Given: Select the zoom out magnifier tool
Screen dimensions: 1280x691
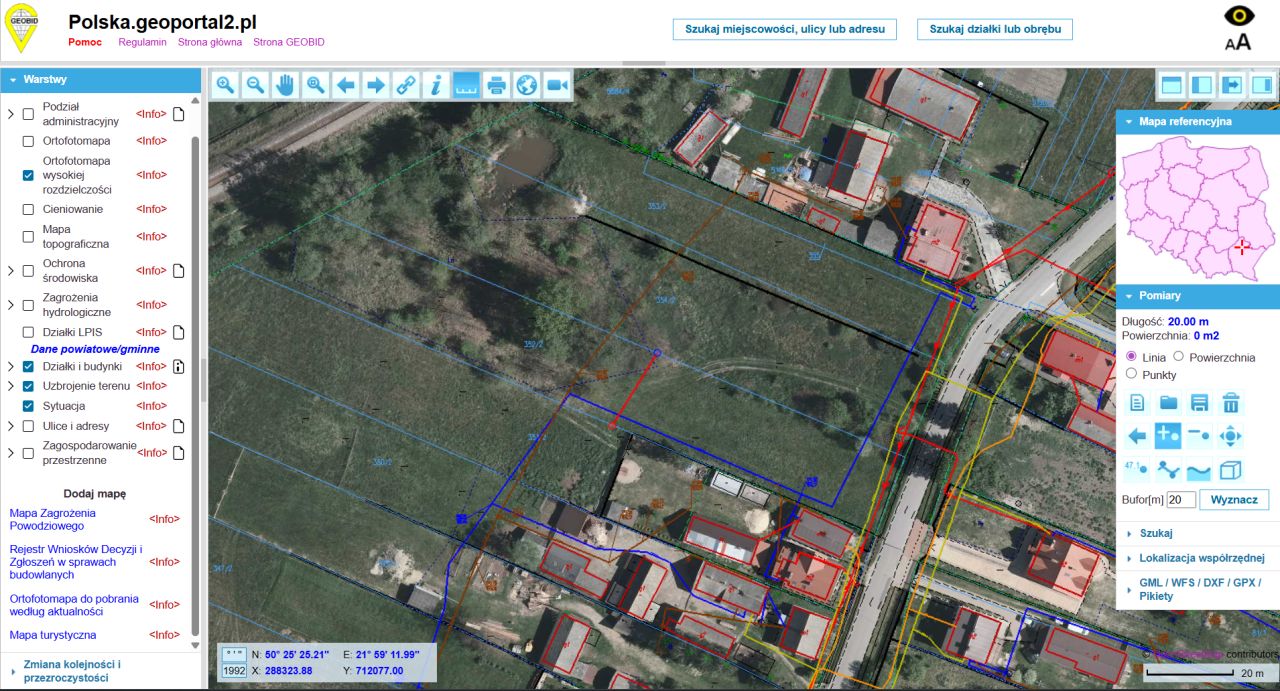Looking at the screenshot, I should point(255,85).
